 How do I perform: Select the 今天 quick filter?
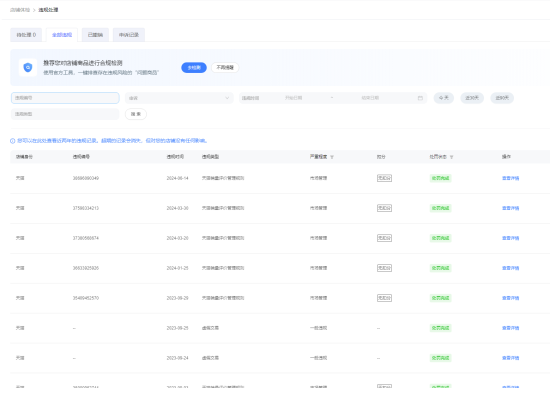click(444, 98)
